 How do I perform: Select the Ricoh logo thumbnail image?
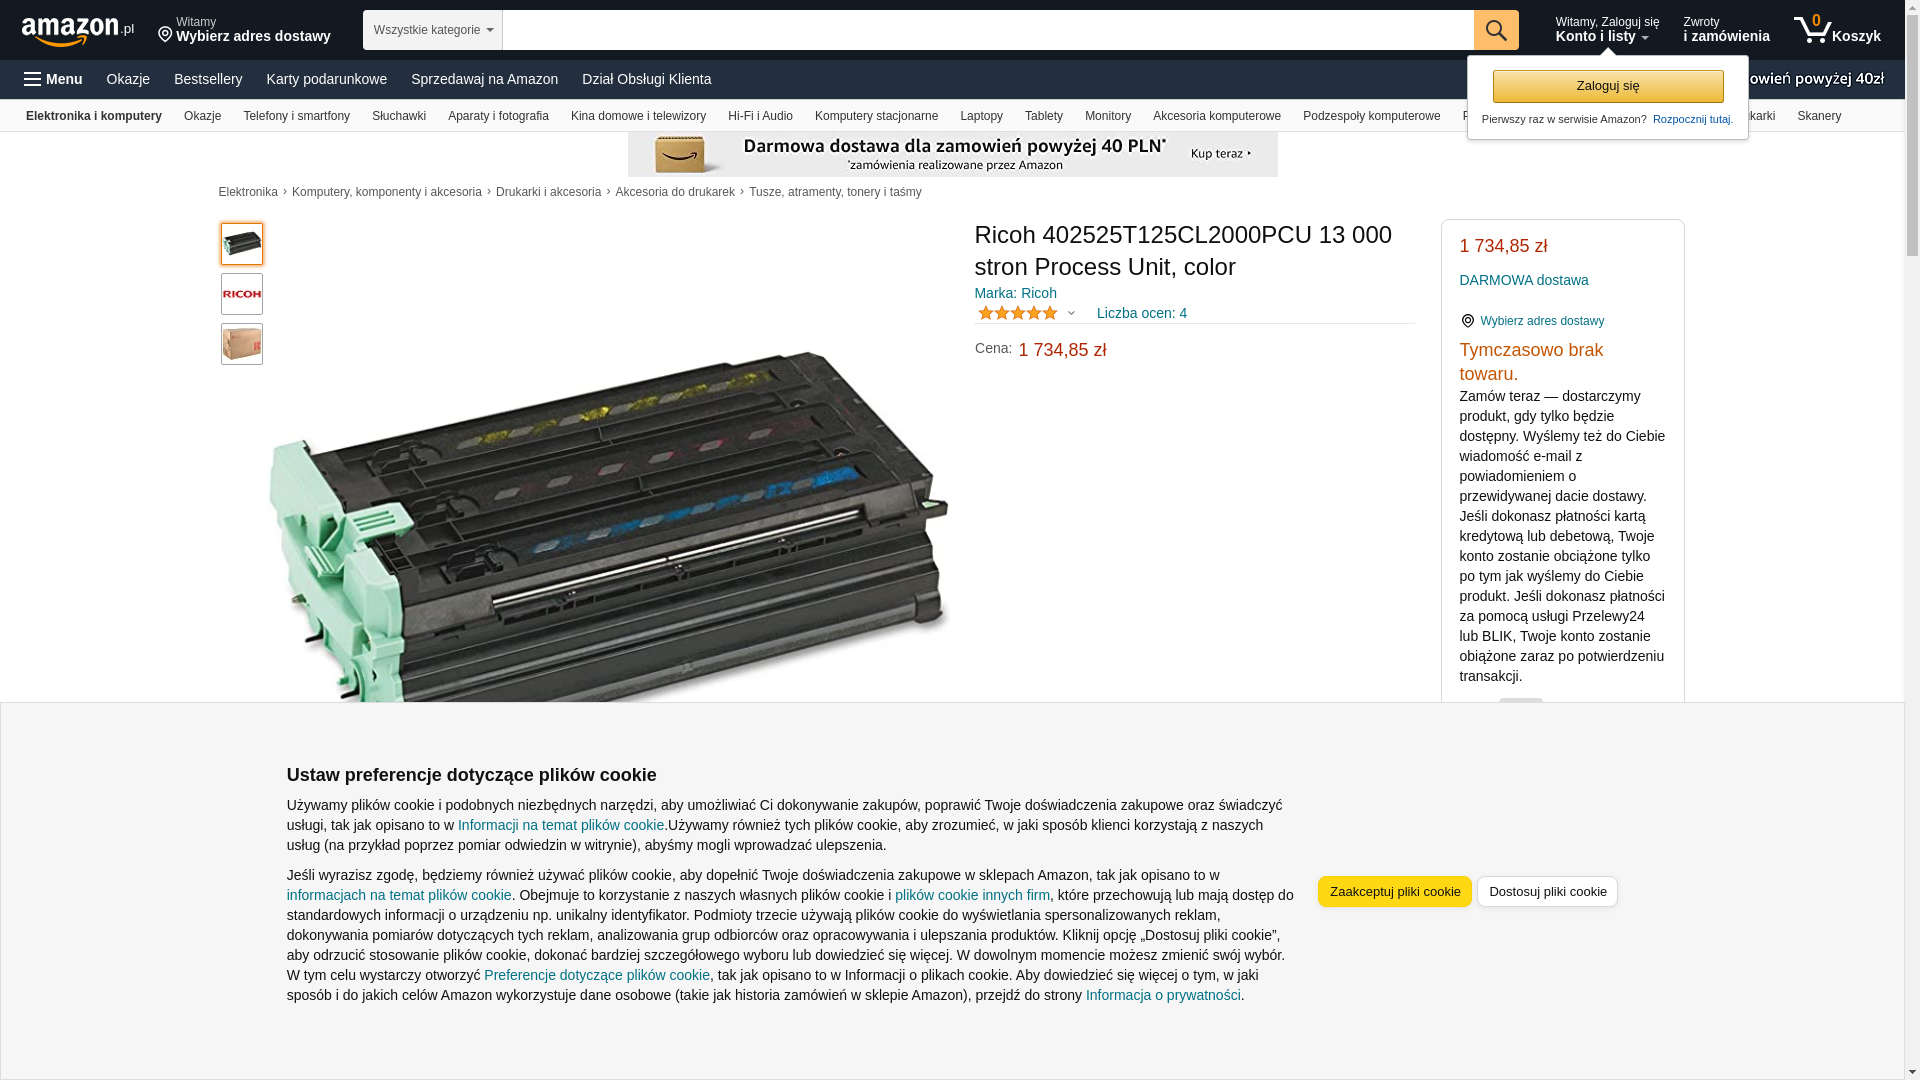click(x=242, y=294)
